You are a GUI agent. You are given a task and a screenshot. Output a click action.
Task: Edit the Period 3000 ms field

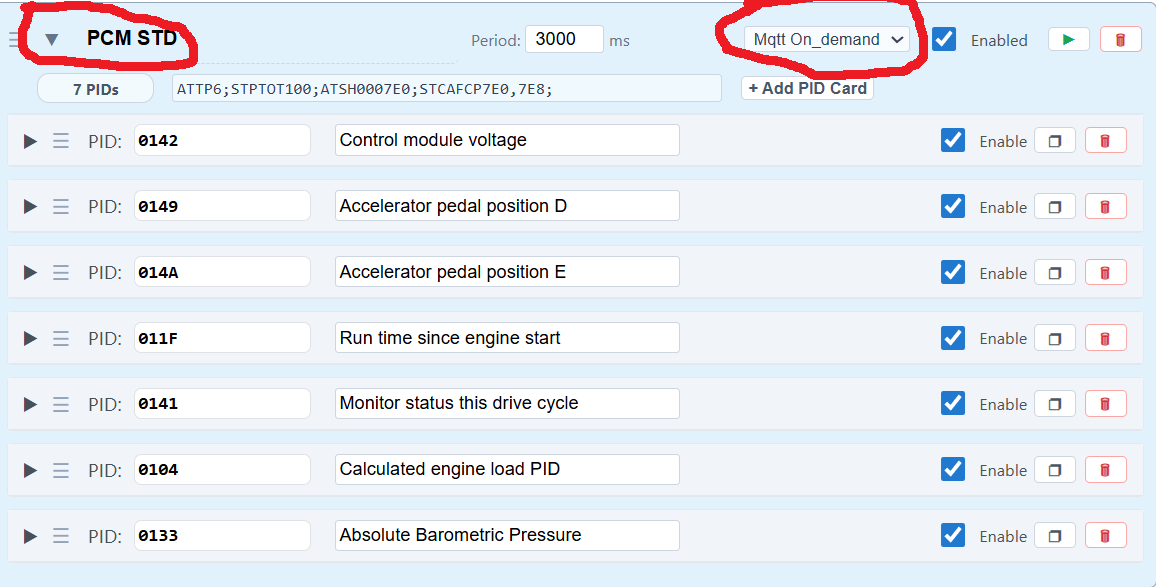coord(564,39)
